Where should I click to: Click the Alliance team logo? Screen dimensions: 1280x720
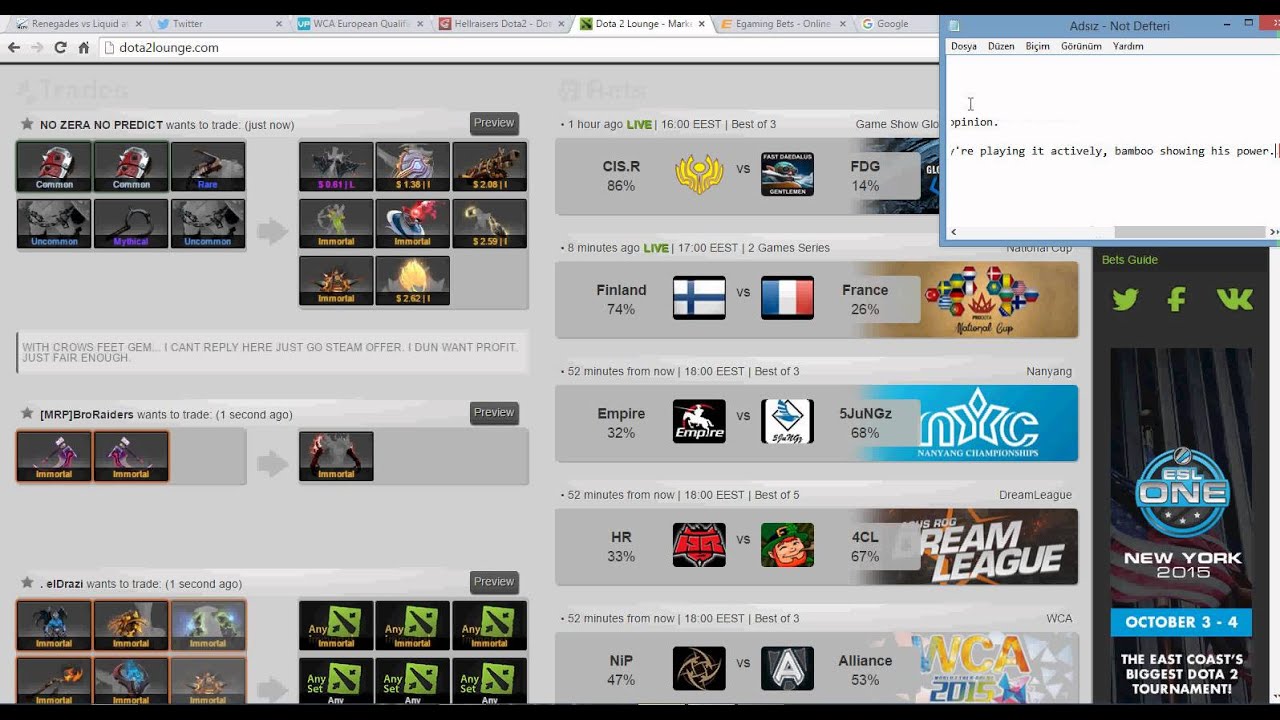[787, 669]
